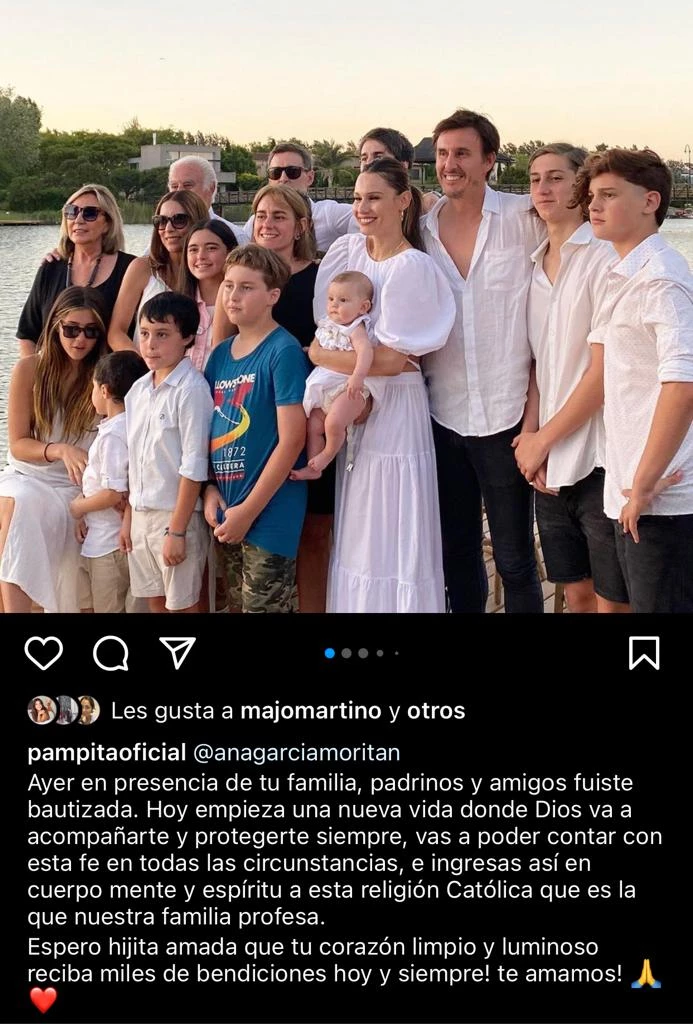This screenshot has height=1024, width=693.
Task: Open majomartino profile from likes
Action: pos(311,711)
